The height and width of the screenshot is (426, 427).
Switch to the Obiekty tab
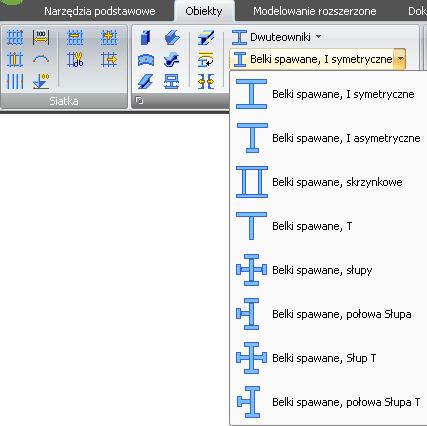pos(204,11)
